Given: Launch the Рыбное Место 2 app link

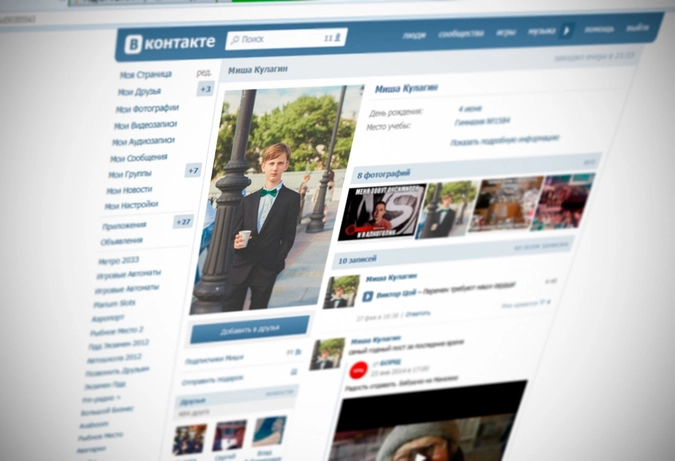Looking at the screenshot, I should coord(116,331).
